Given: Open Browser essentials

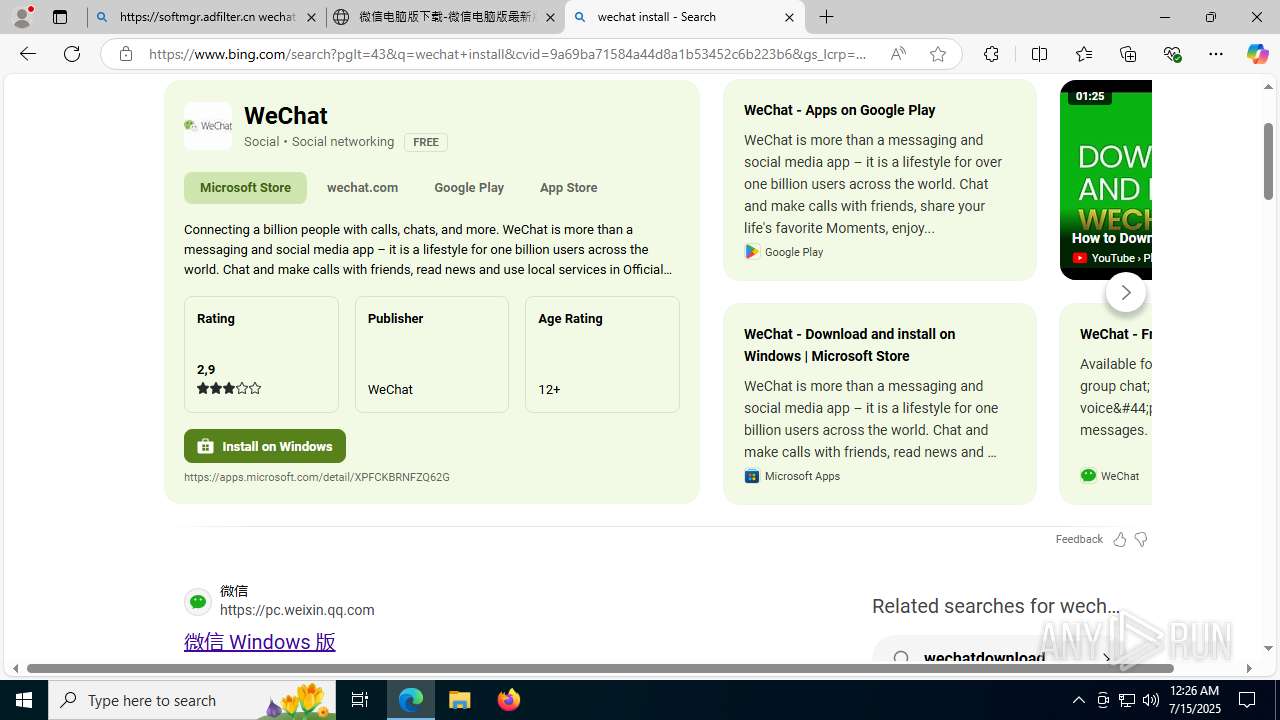Looking at the screenshot, I should pyautogui.click(x=1172, y=54).
